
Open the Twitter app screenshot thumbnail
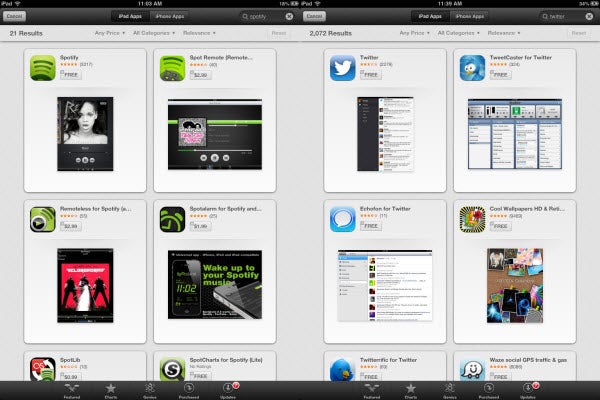(x=385, y=134)
